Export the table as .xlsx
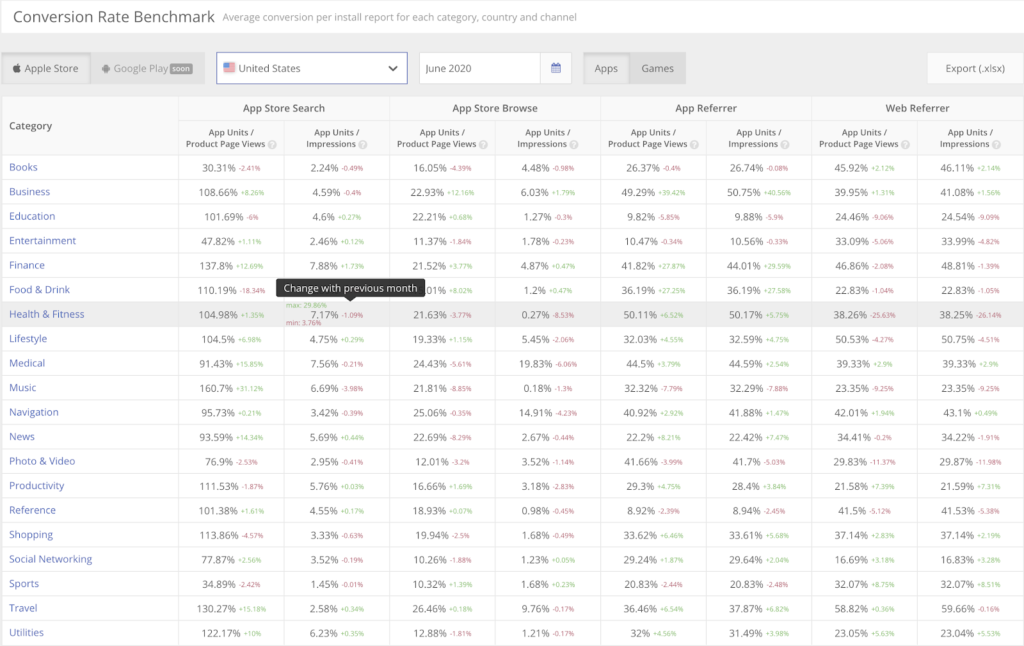The height and width of the screenshot is (646, 1024). pyautogui.click(x=975, y=68)
